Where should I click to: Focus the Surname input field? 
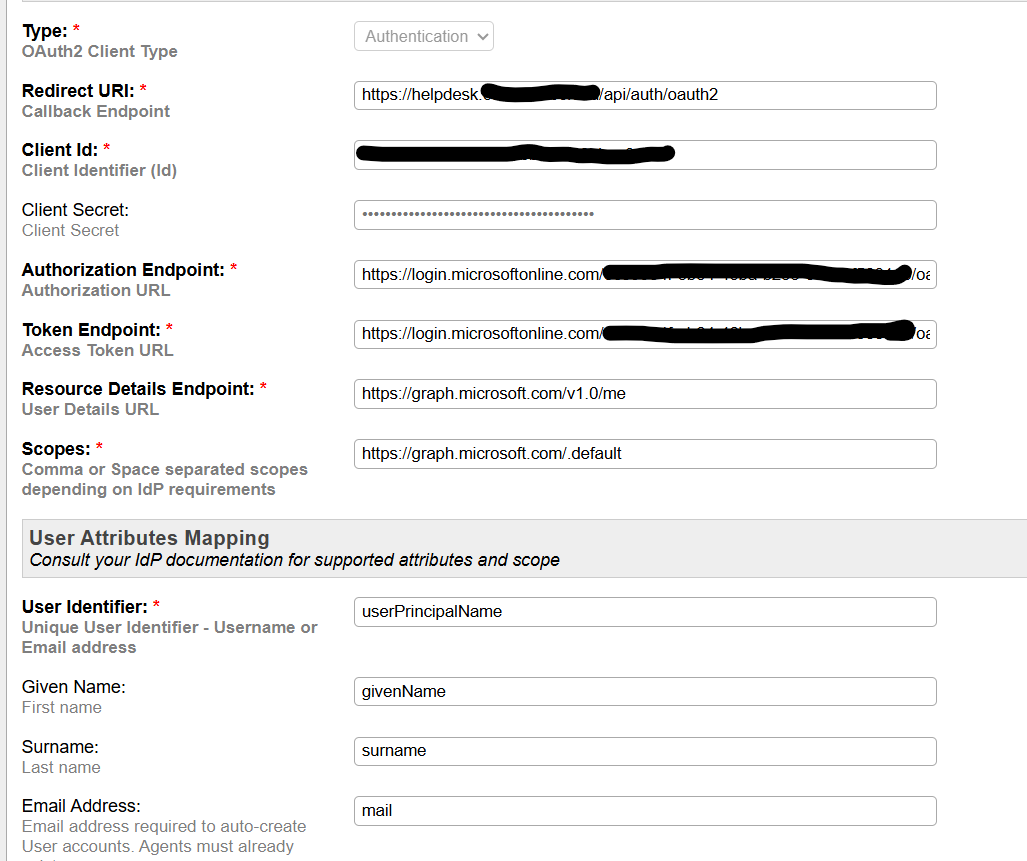(x=644, y=751)
